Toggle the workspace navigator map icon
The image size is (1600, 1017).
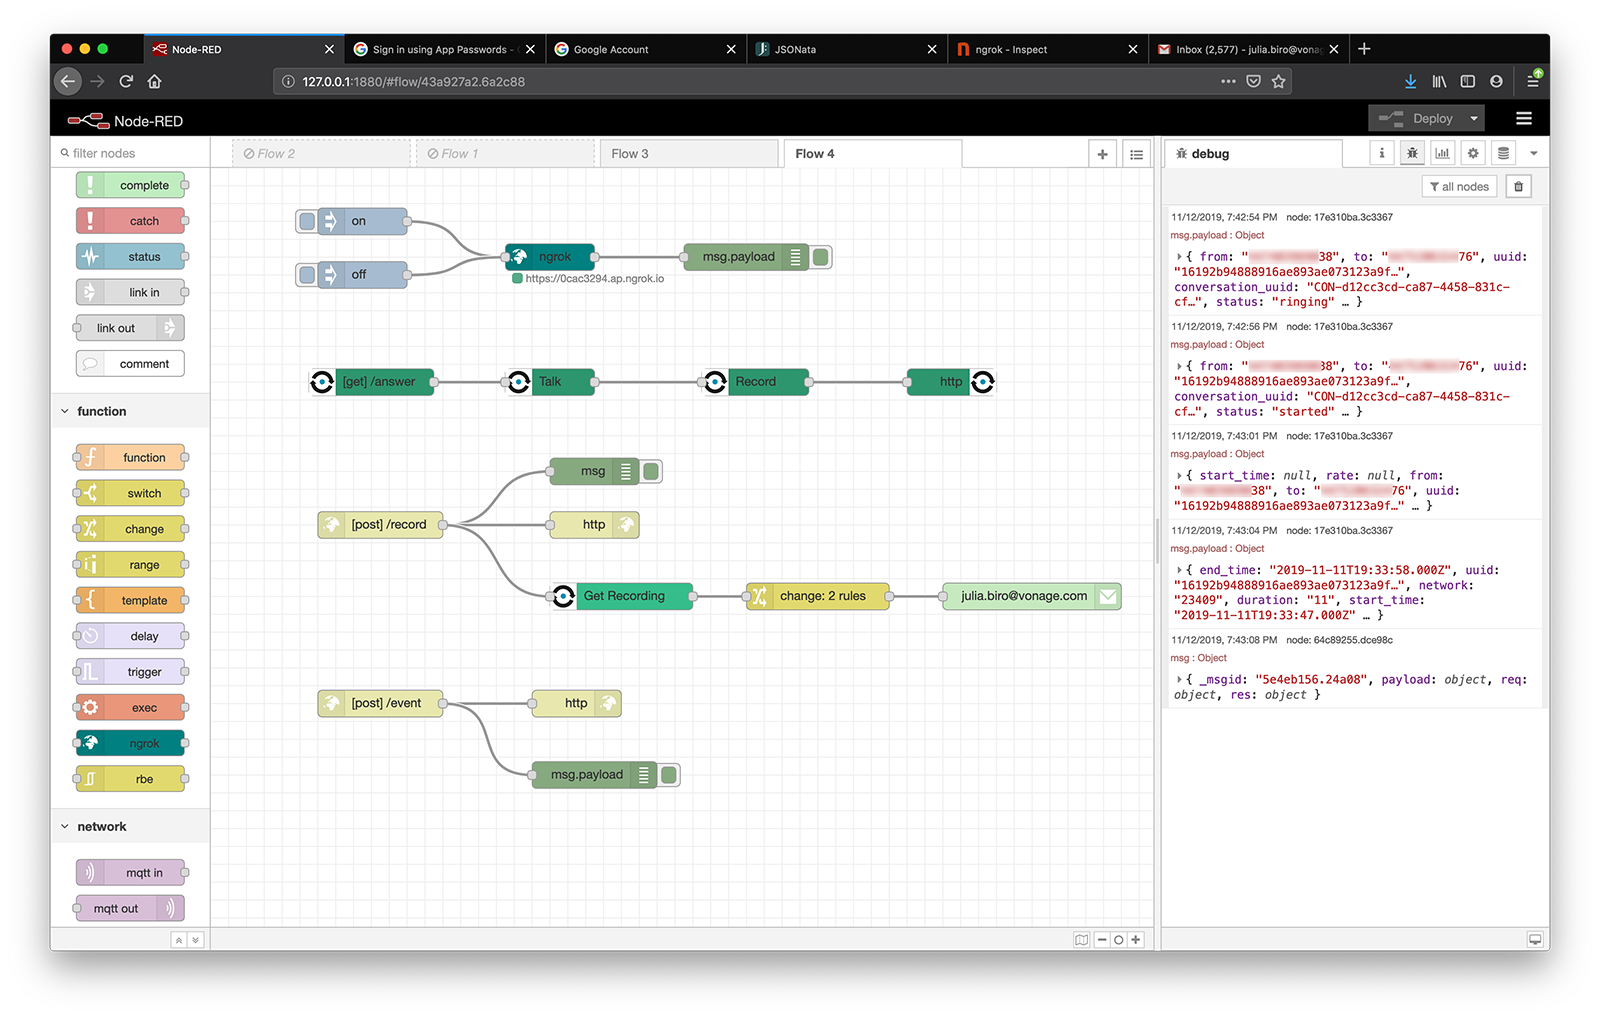point(1081,940)
